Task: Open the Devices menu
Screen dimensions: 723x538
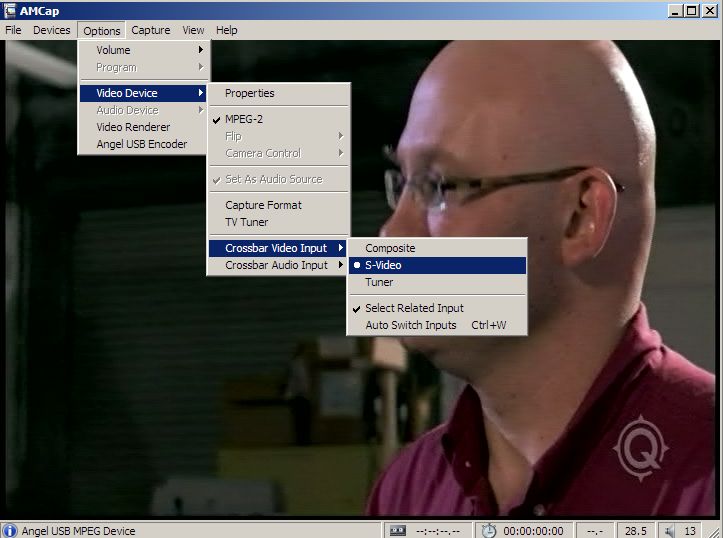Action: coord(52,30)
